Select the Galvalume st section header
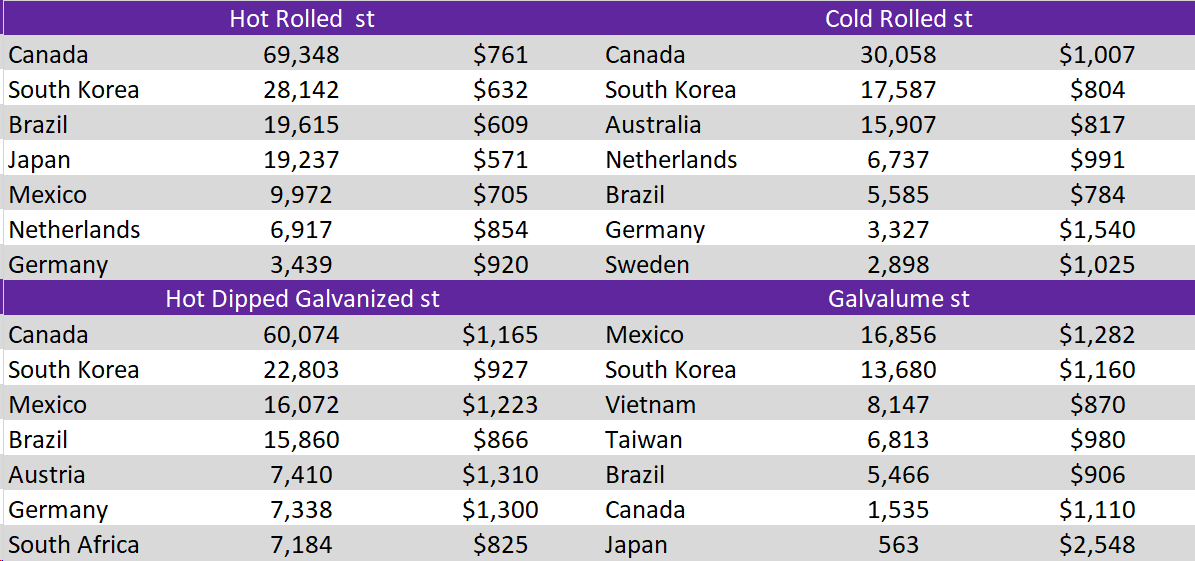 point(898,299)
